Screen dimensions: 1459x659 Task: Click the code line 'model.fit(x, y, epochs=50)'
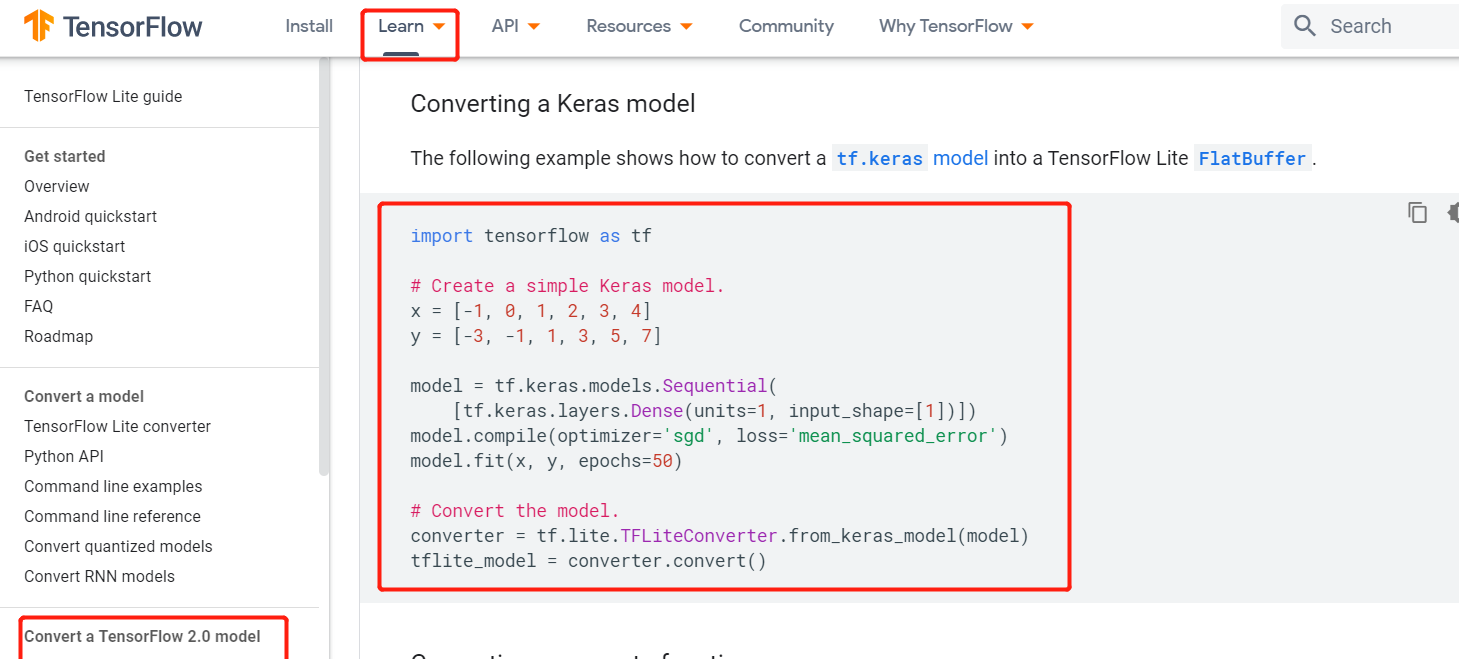click(x=547, y=461)
